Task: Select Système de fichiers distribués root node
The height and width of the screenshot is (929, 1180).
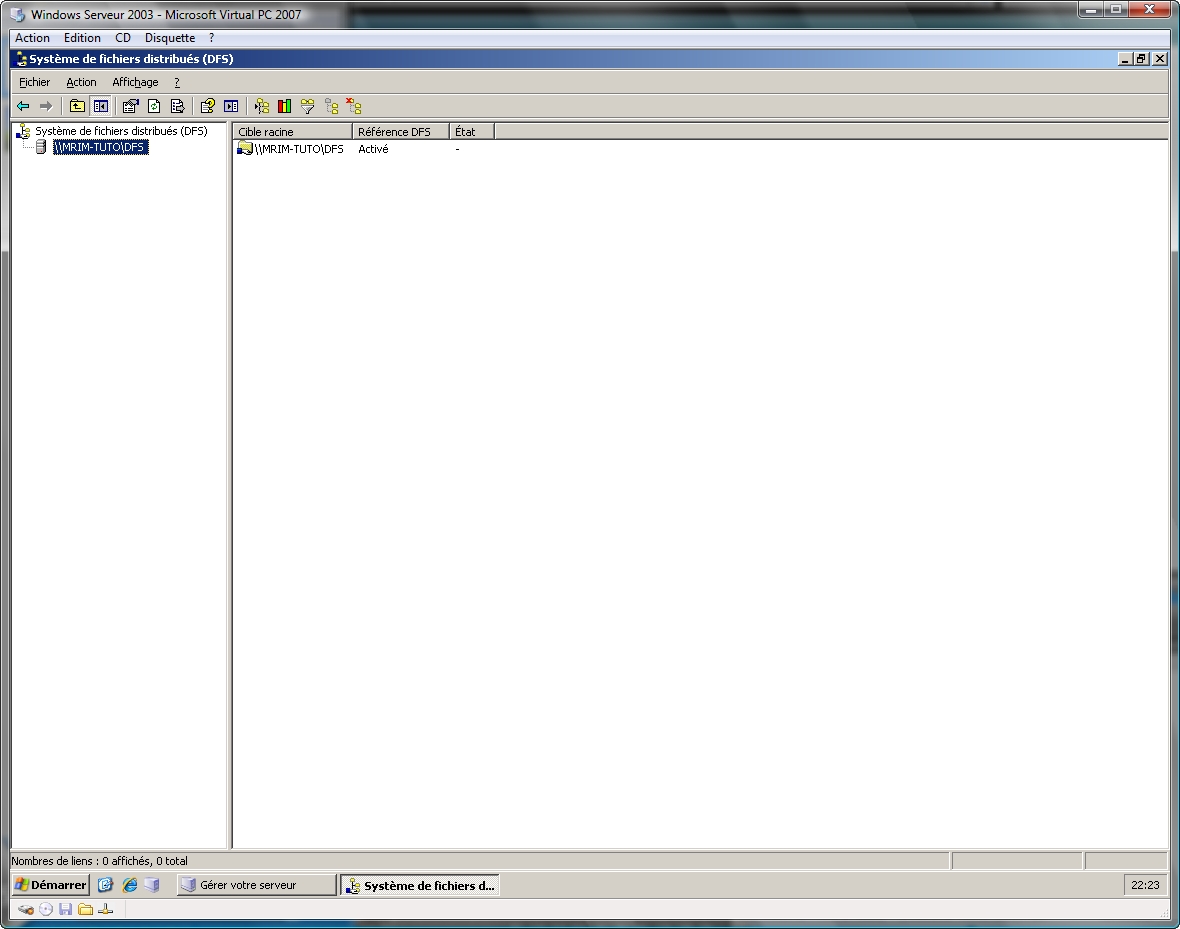Action: click(121, 131)
